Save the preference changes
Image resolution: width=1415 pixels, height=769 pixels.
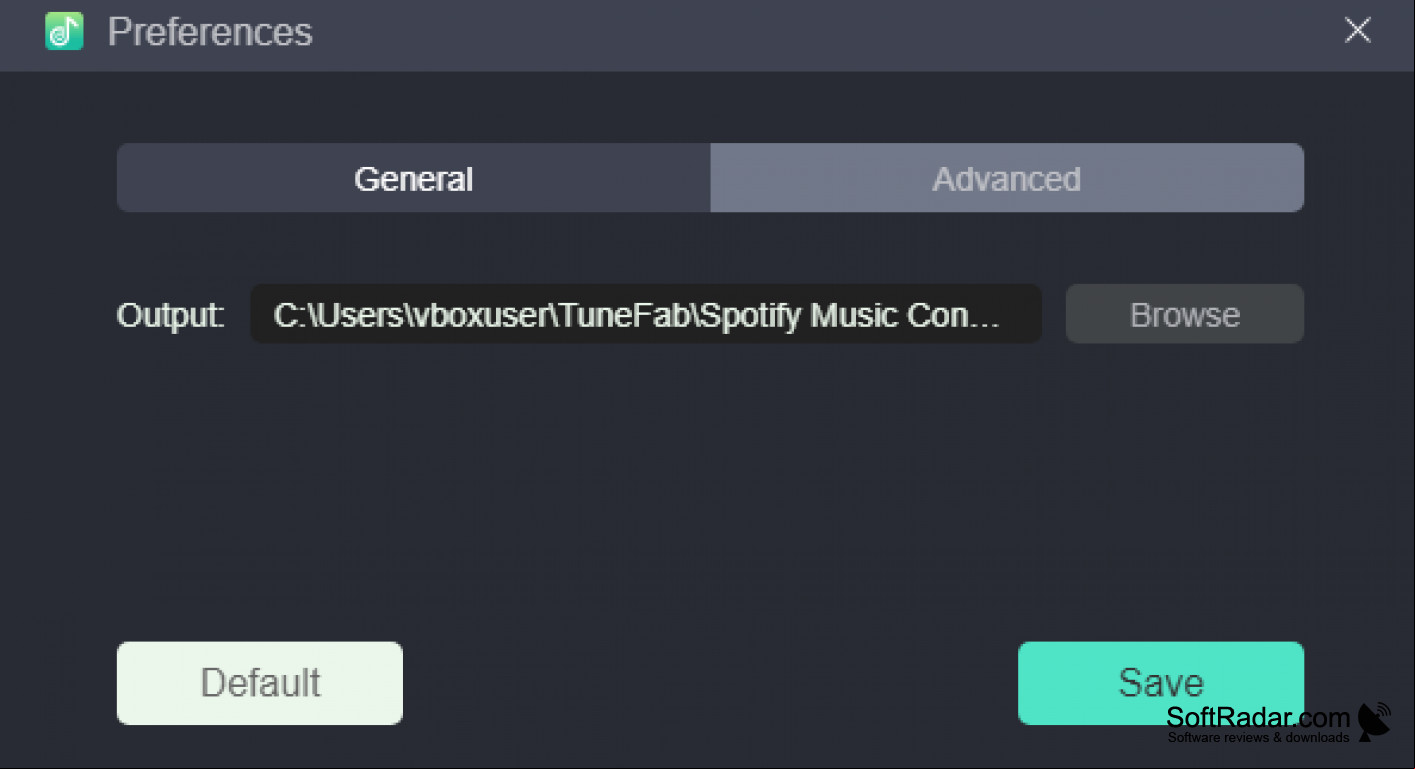(x=1161, y=683)
